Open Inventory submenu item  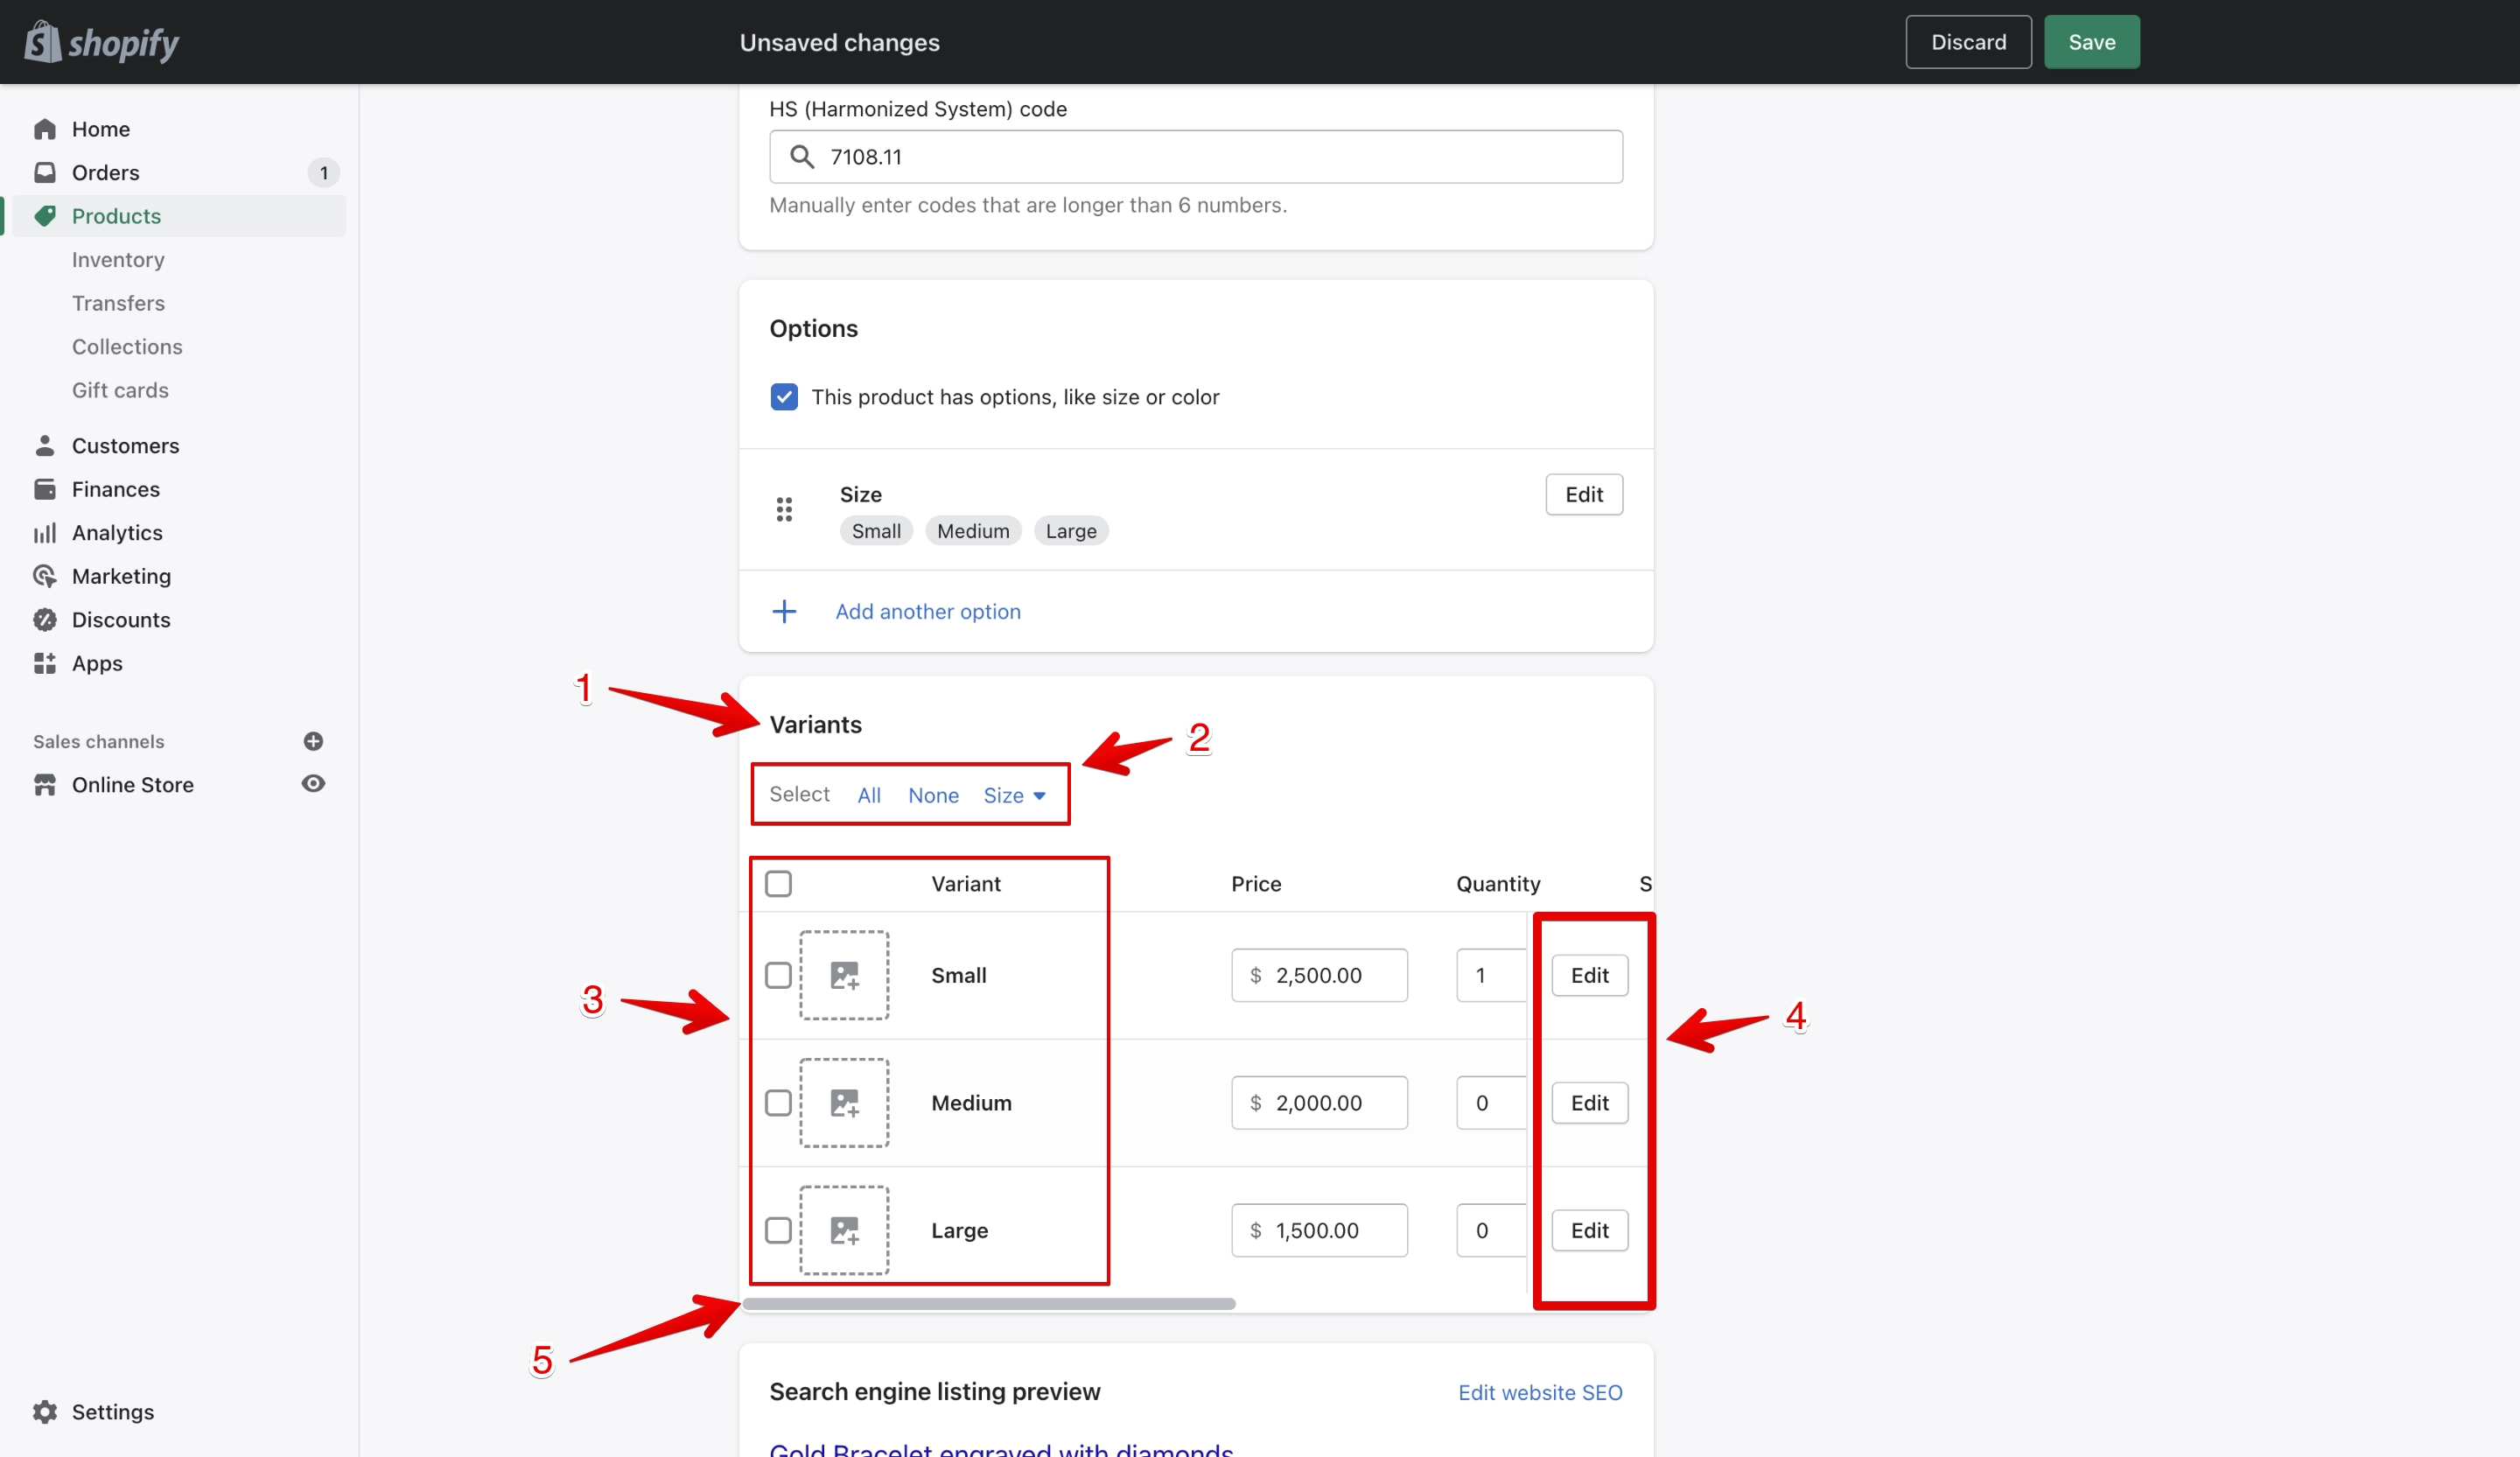click(118, 260)
